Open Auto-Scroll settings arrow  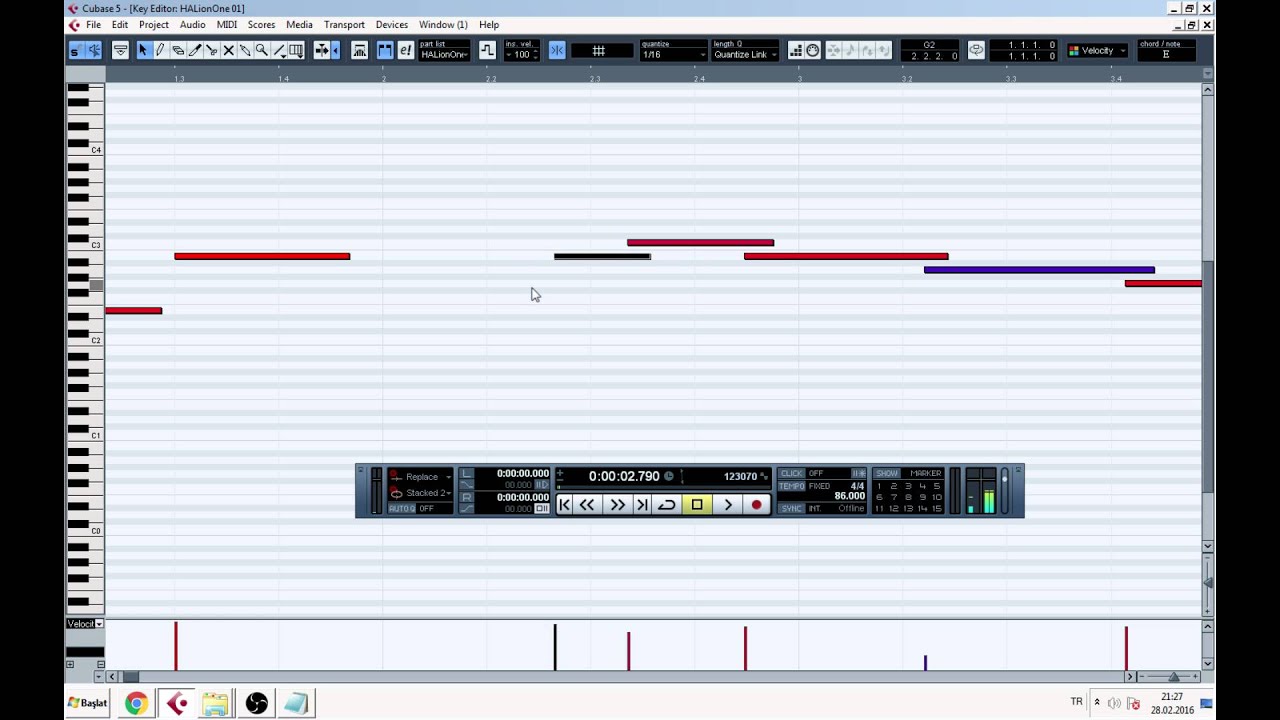335,50
